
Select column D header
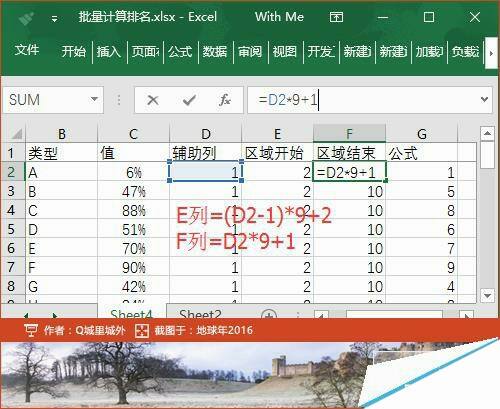point(206,134)
